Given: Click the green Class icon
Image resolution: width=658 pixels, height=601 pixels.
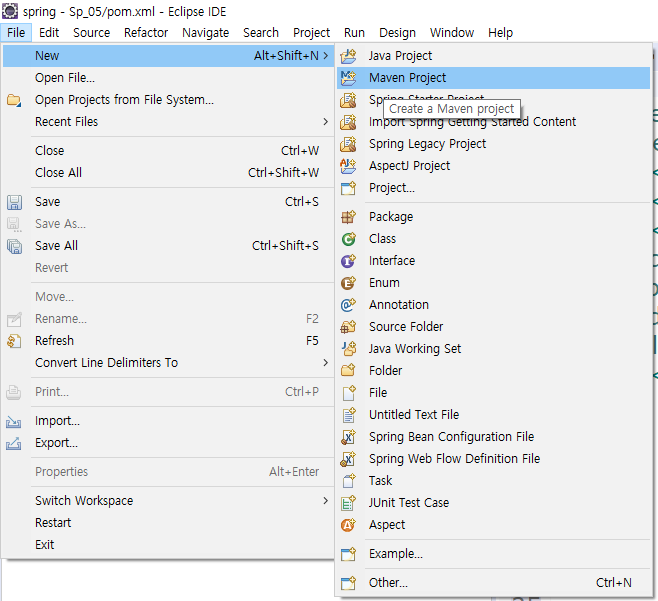Looking at the screenshot, I should [348, 239].
